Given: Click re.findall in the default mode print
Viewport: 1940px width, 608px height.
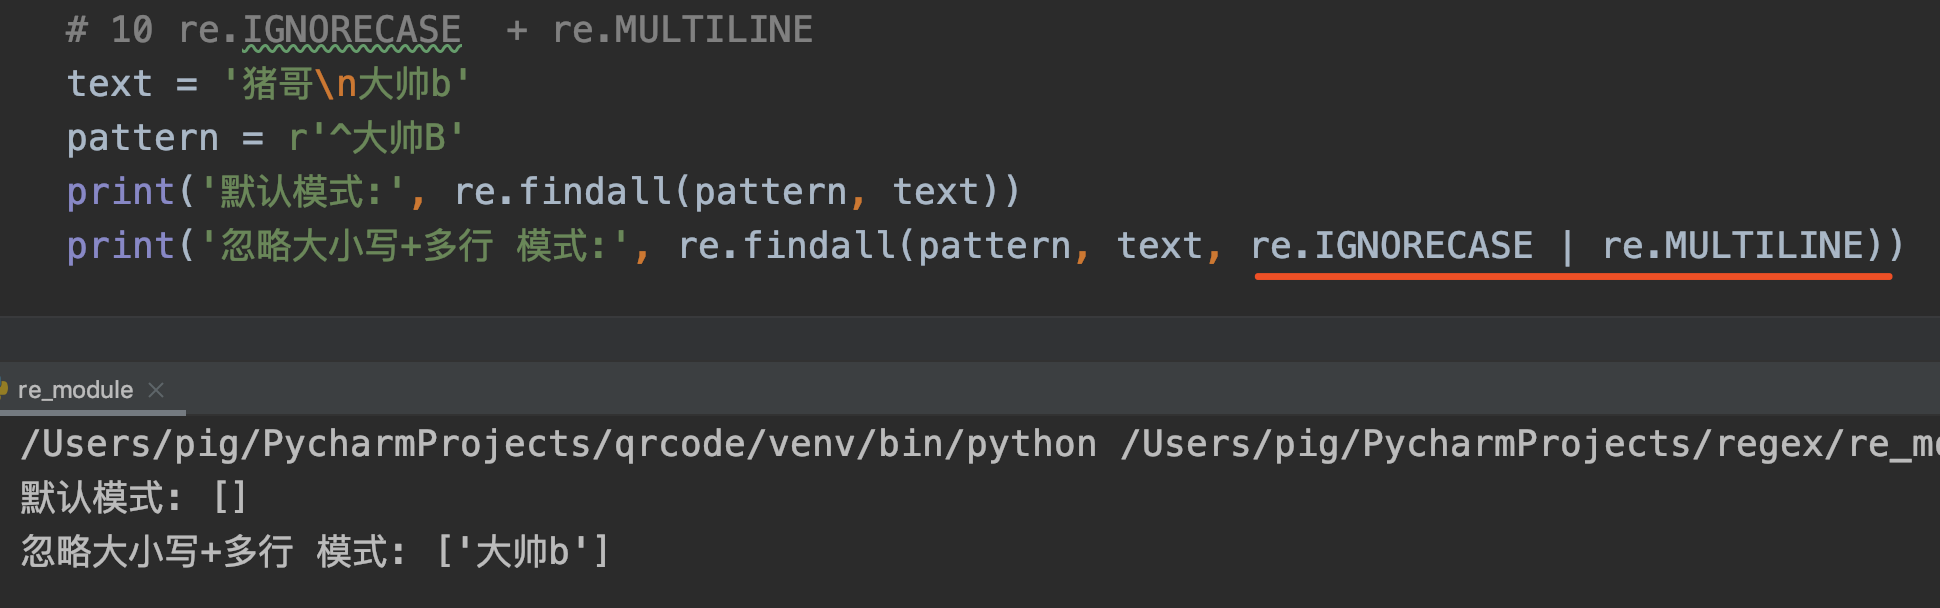Looking at the screenshot, I should [563, 191].
